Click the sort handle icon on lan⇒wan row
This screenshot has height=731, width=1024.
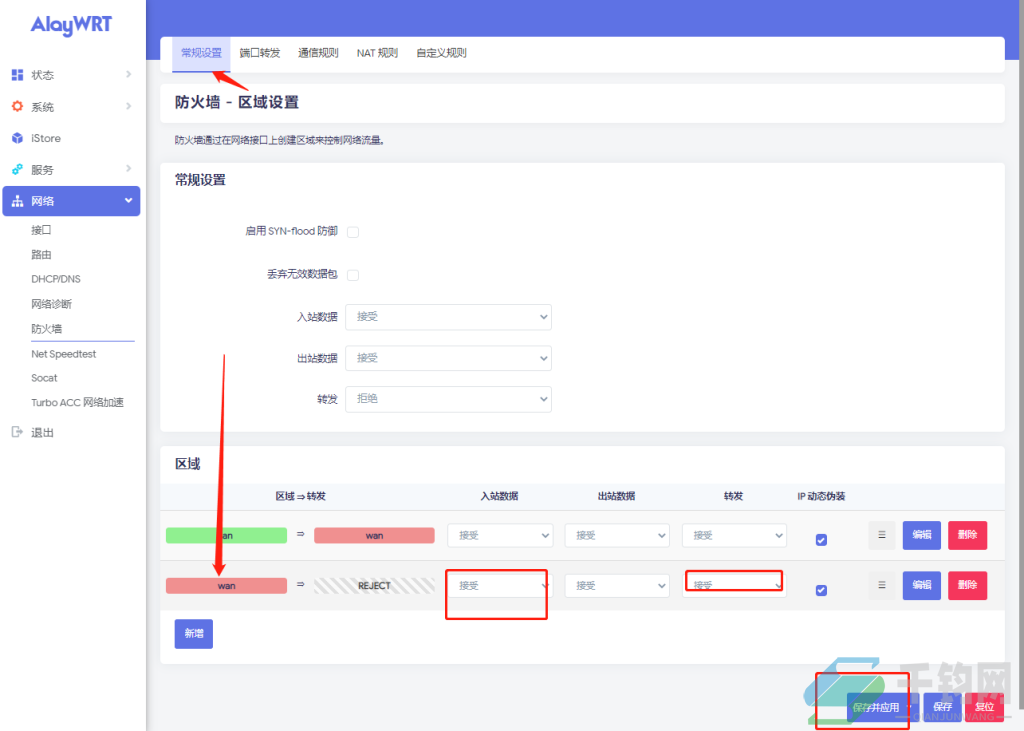pos(881,535)
